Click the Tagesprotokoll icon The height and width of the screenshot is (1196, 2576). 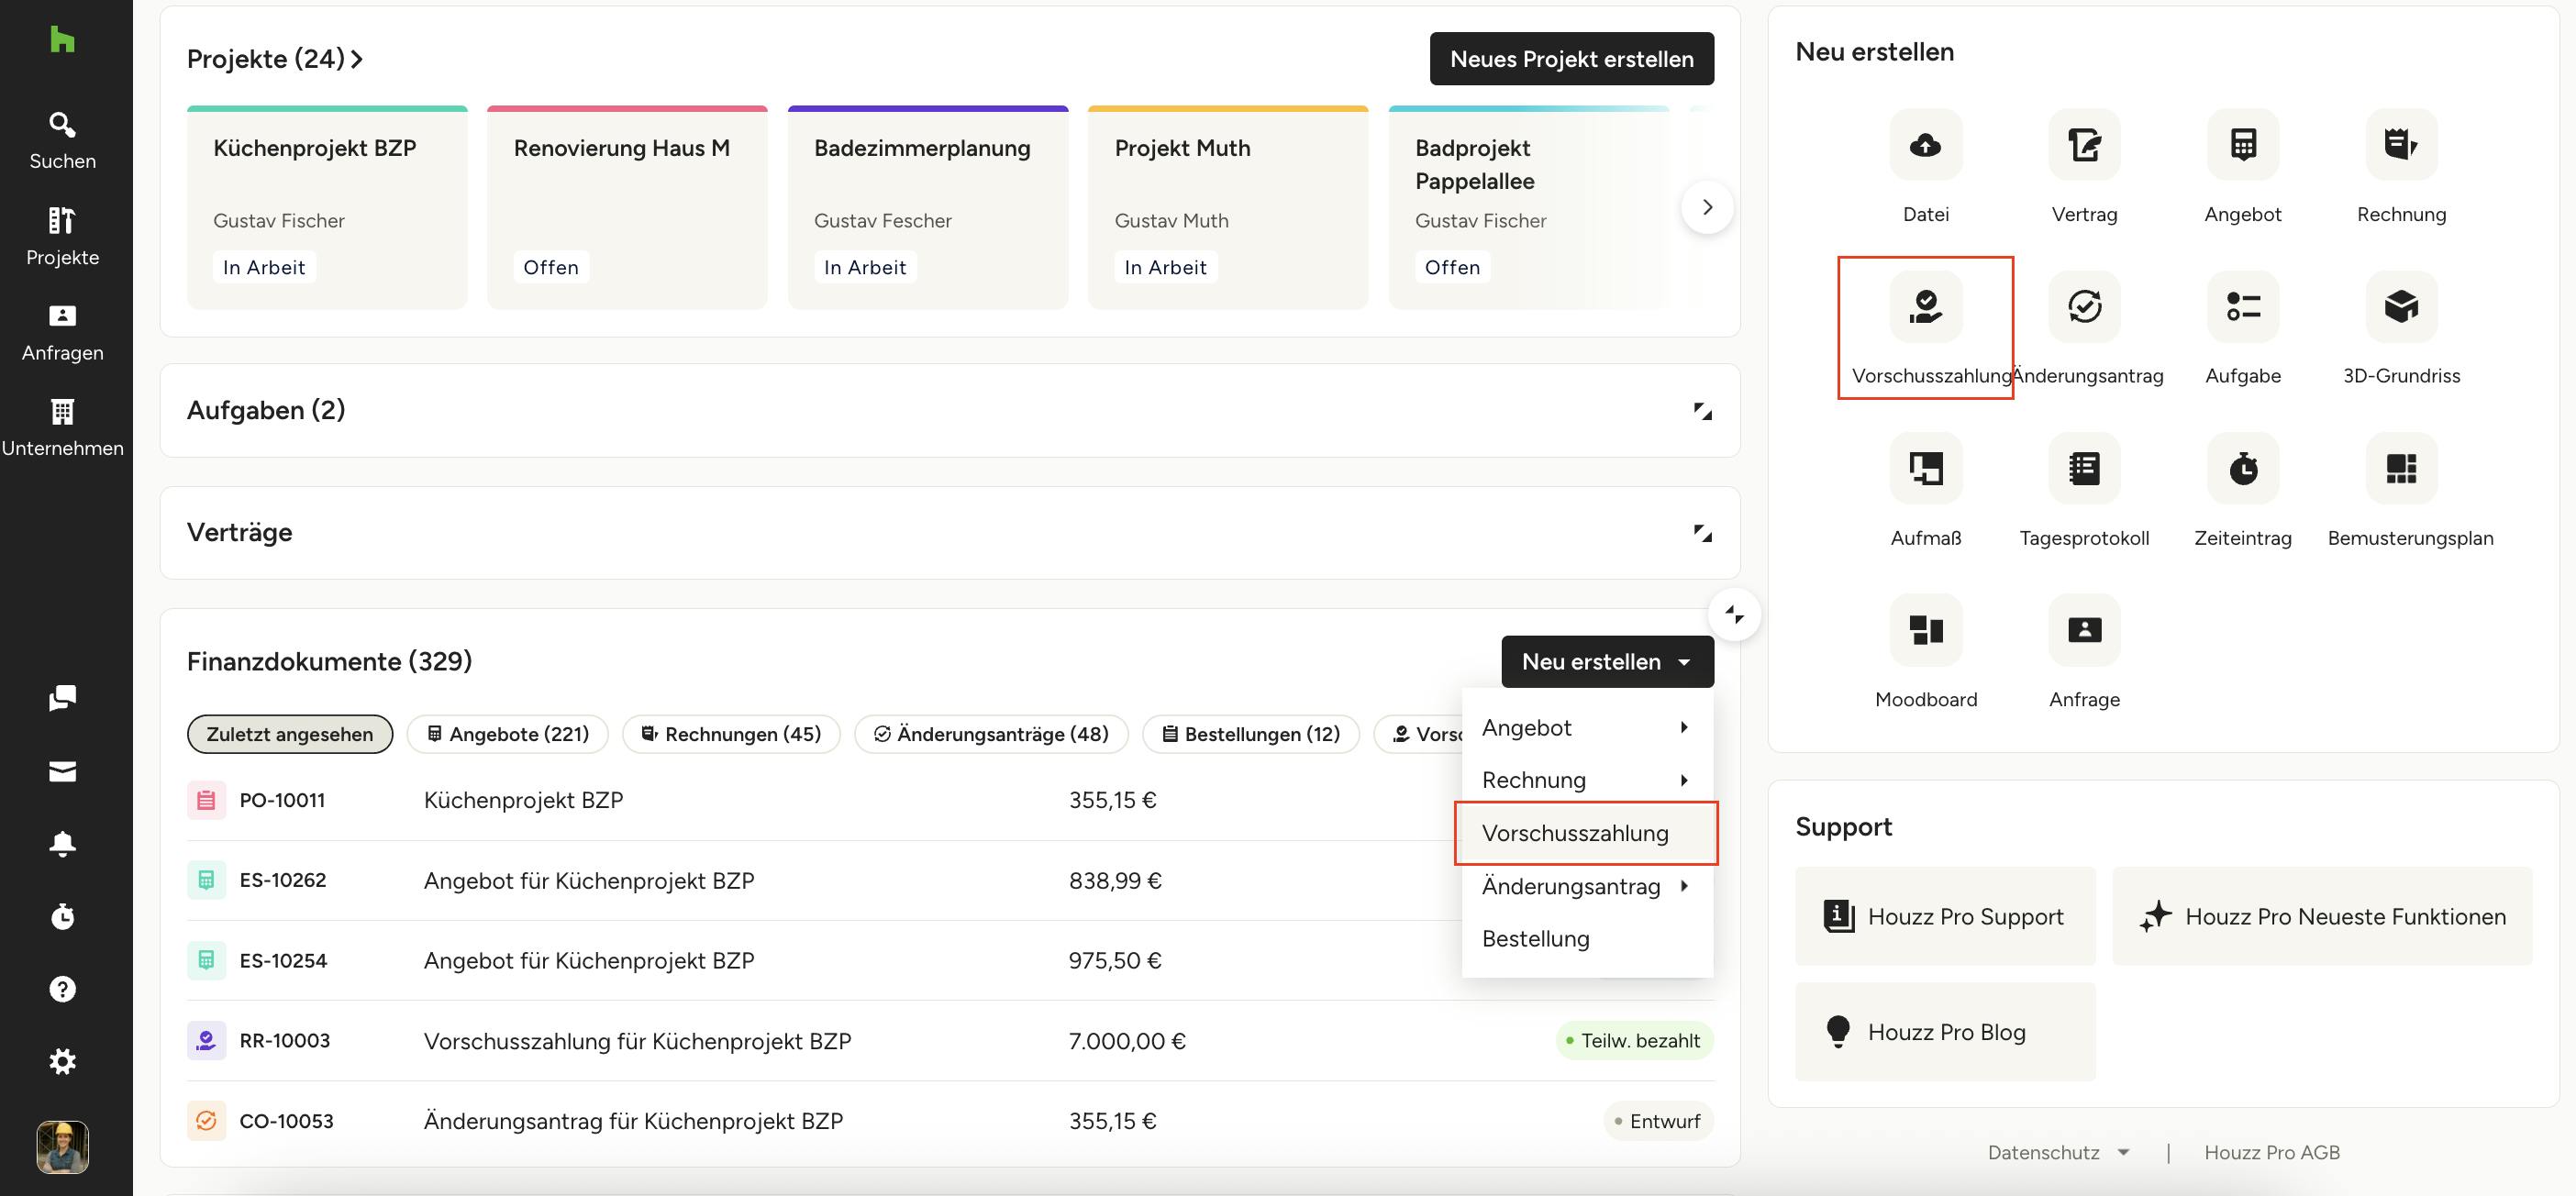[2084, 468]
